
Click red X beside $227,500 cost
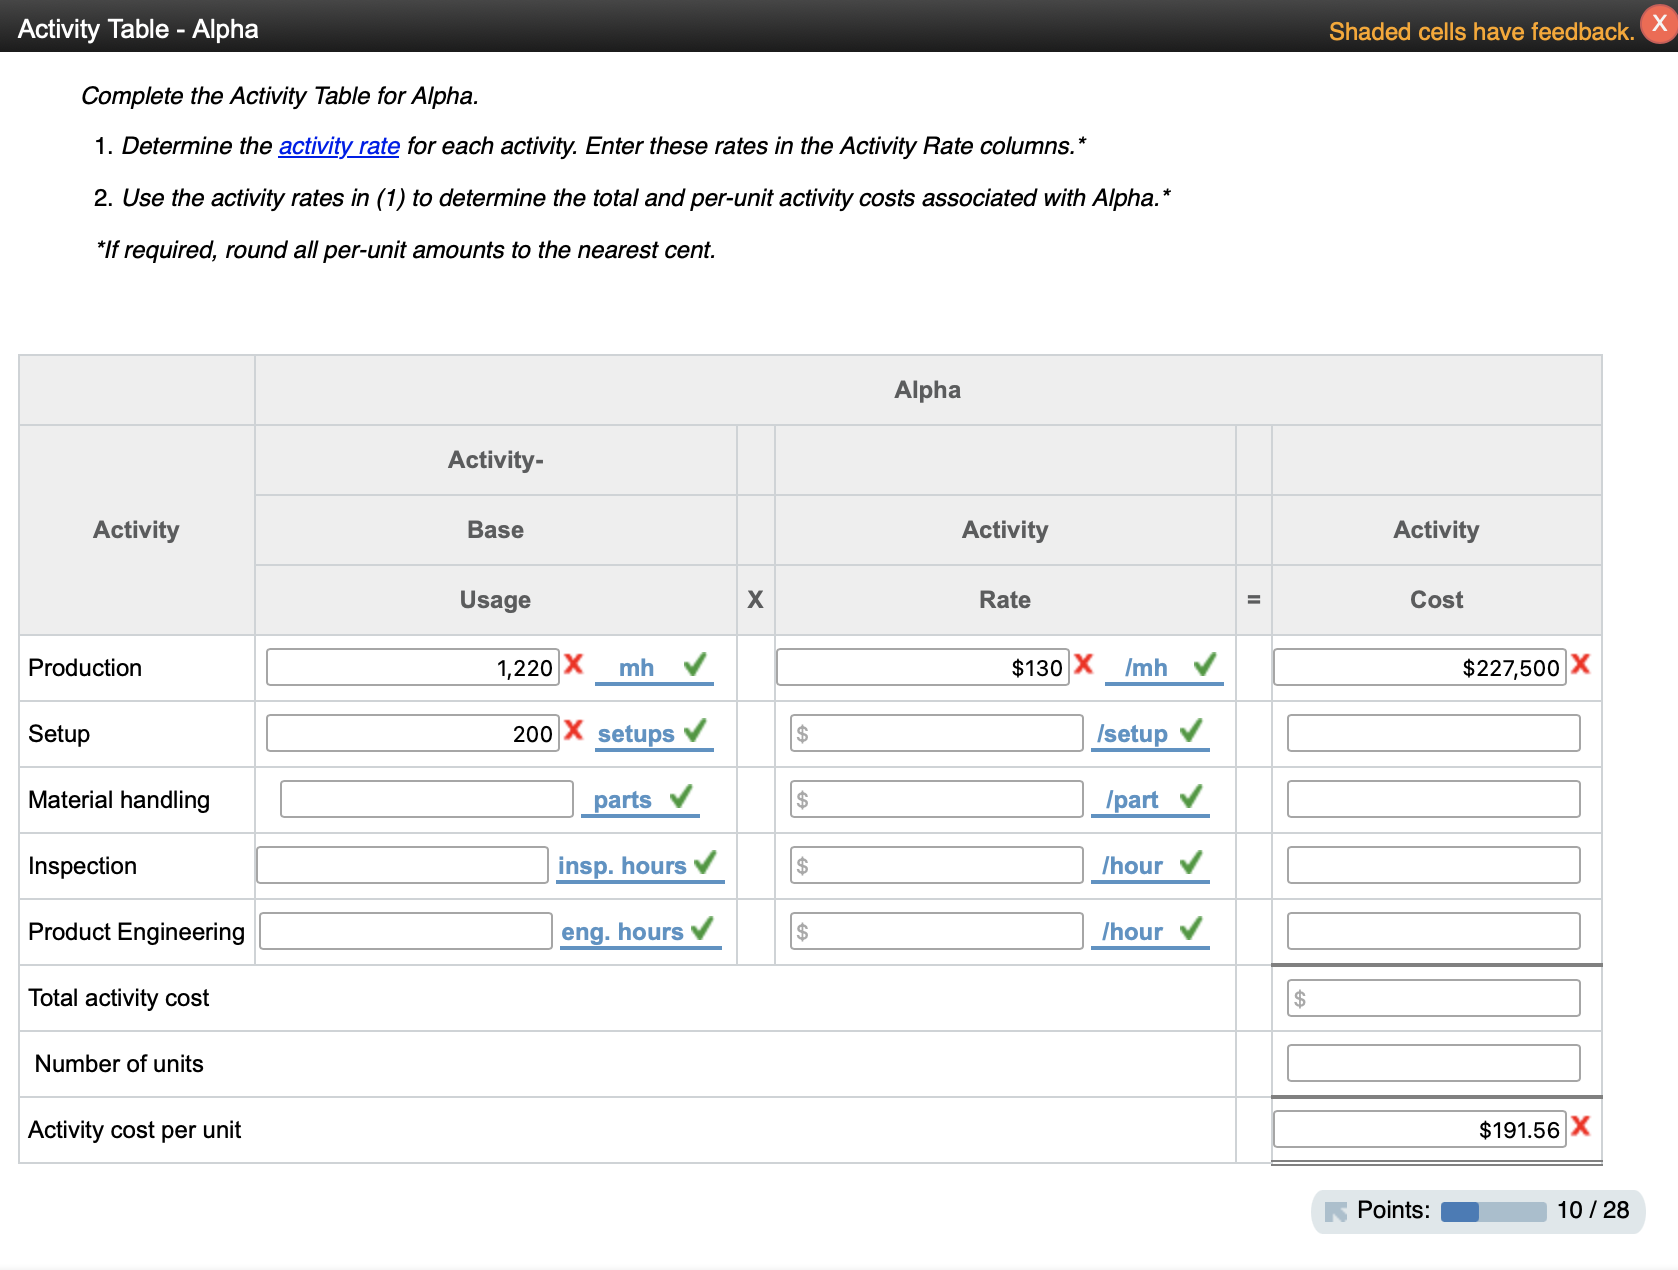(1580, 664)
